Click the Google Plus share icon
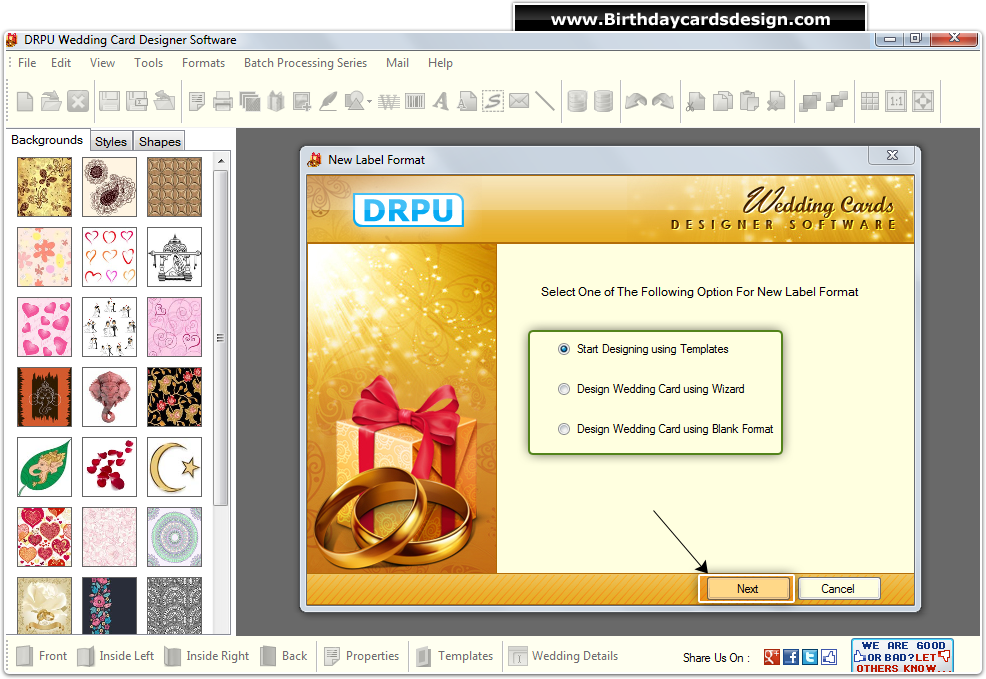 [x=772, y=658]
